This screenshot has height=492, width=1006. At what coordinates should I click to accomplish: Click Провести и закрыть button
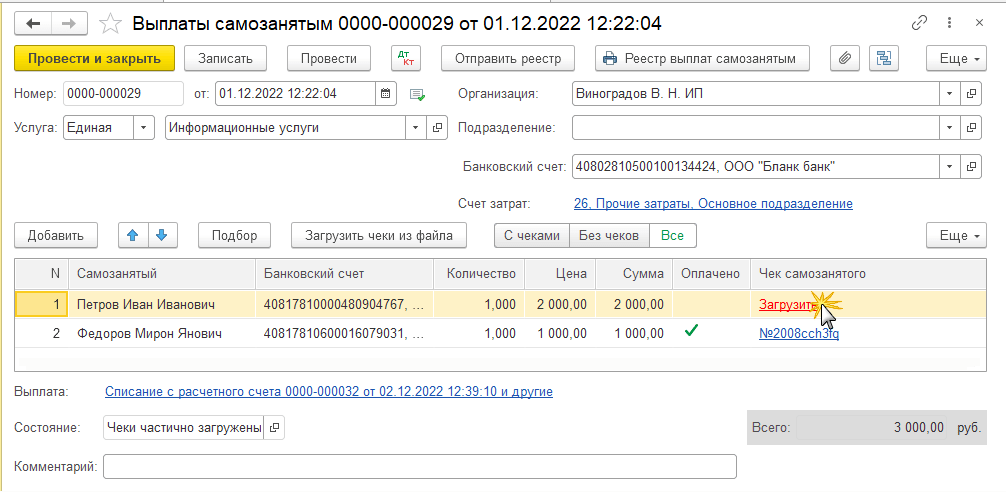[95, 58]
